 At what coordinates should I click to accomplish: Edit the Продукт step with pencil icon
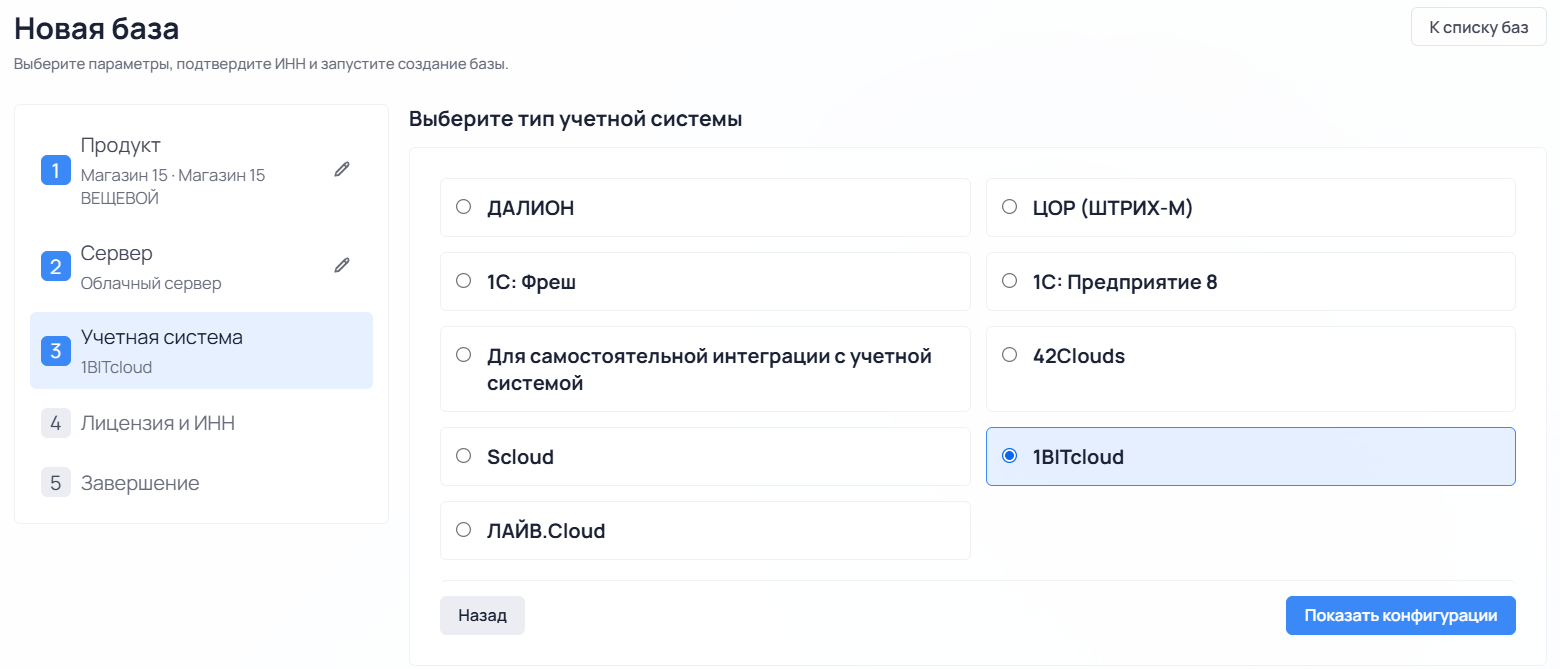tap(342, 170)
